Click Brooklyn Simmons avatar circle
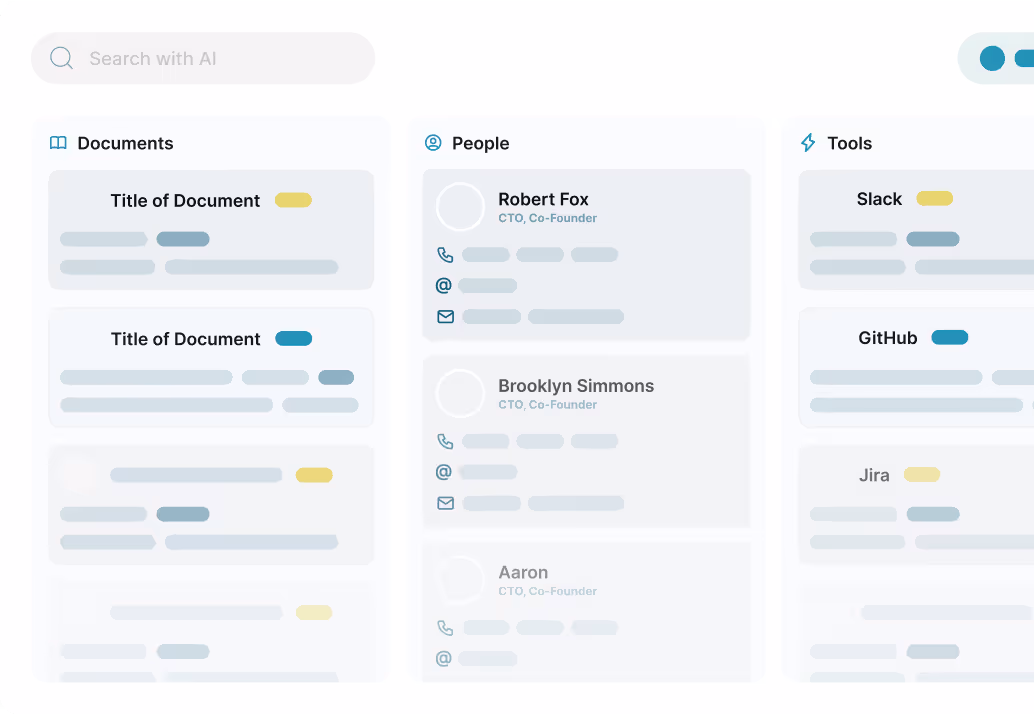Viewport: 1034px width, 714px height. (460, 394)
